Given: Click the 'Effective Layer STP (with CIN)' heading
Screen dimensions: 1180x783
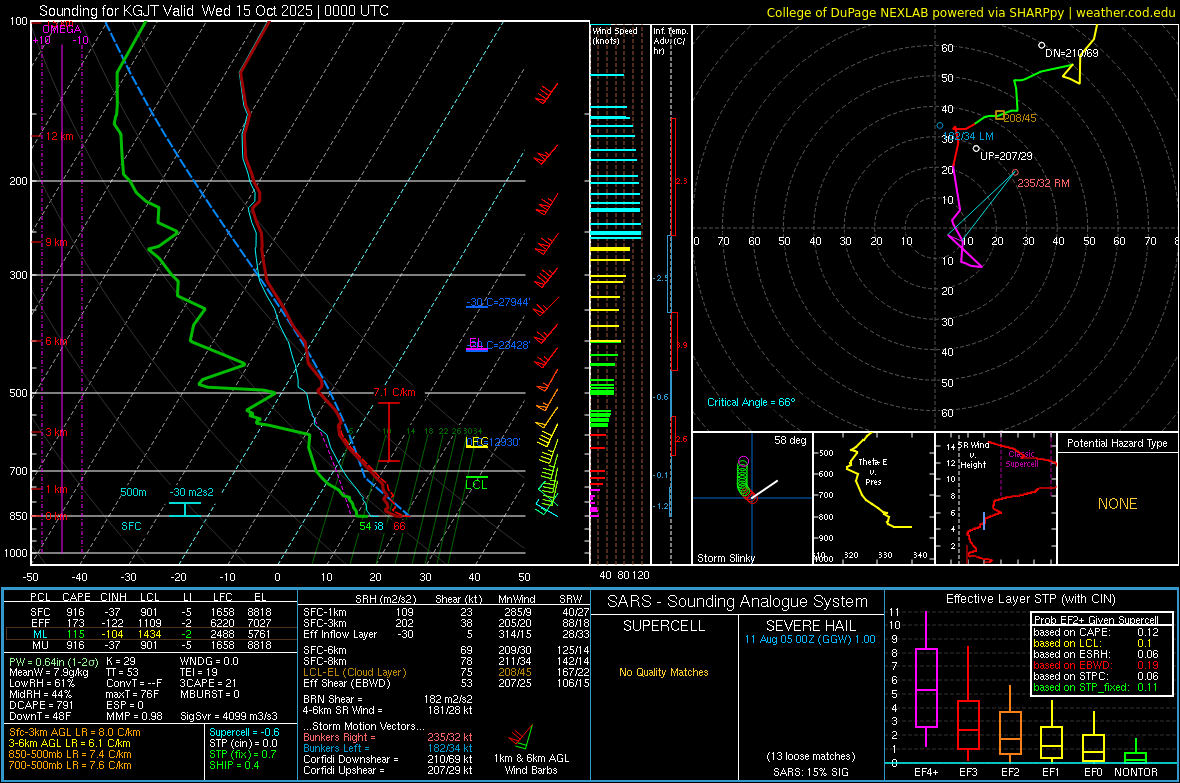Looking at the screenshot, I should [1030, 599].
